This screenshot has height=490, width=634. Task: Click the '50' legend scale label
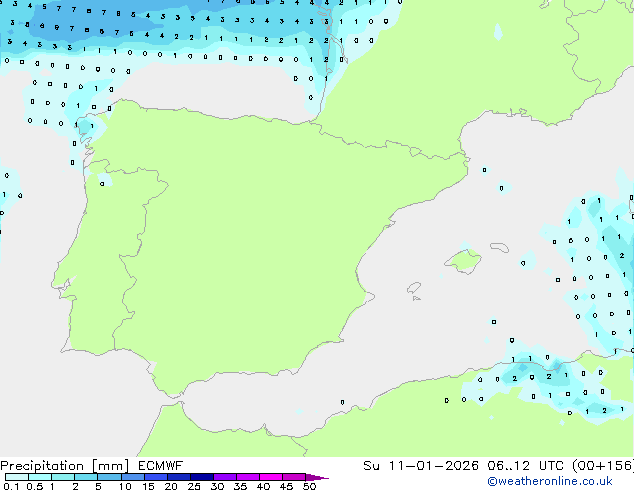point(309,486)
